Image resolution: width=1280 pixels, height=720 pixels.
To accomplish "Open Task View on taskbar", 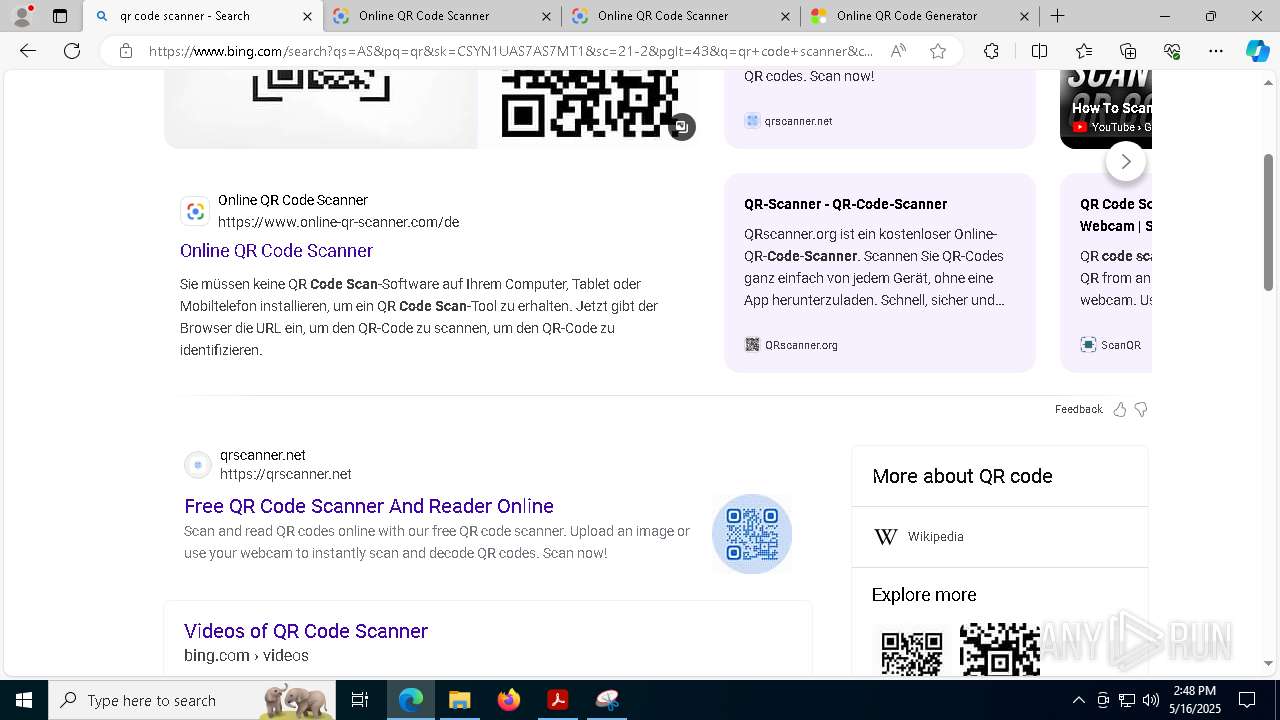I will 360,700.
